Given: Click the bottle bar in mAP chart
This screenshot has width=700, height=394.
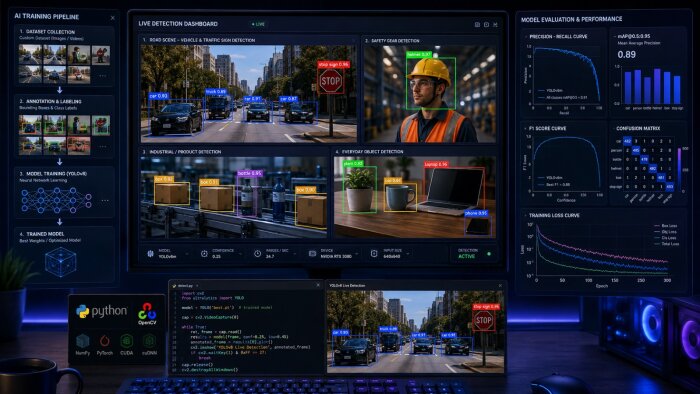Looking at the screenshot, I should [x=647, y=91].
